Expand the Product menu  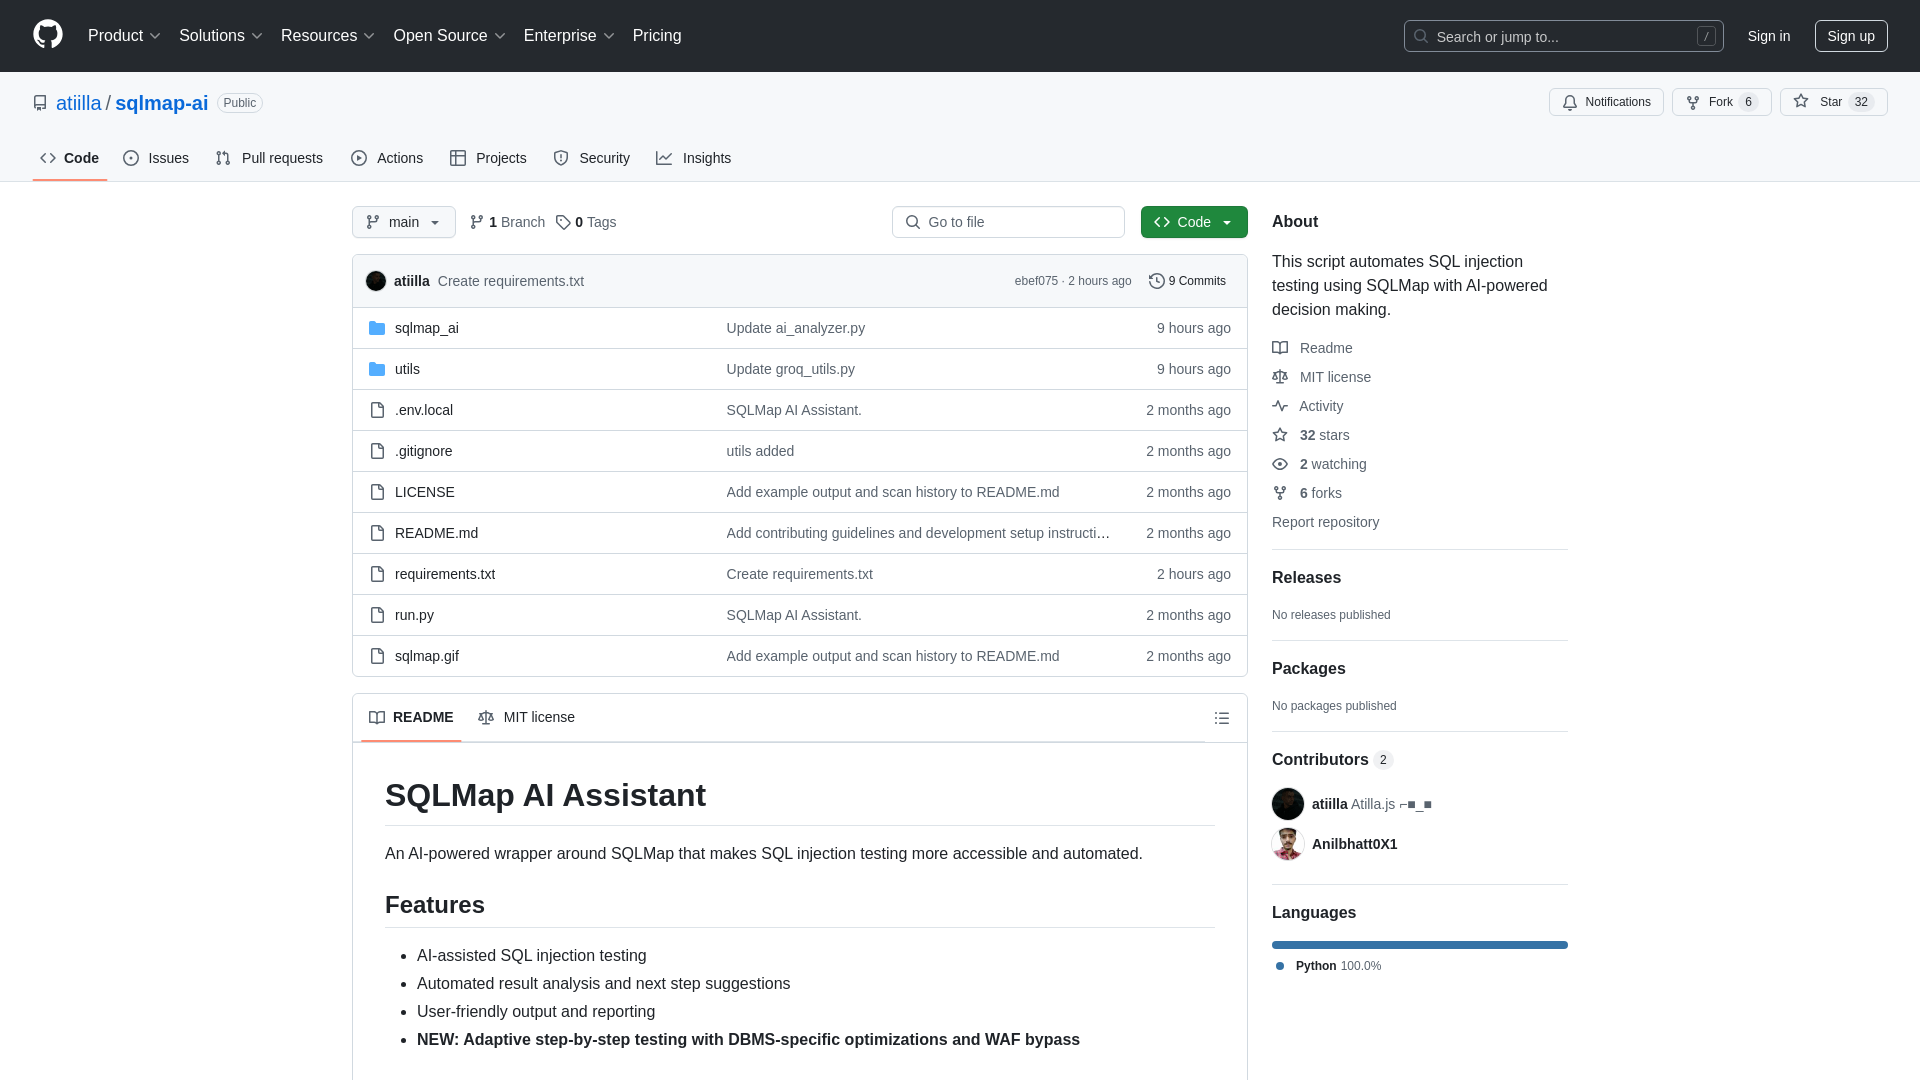point(124,35)
